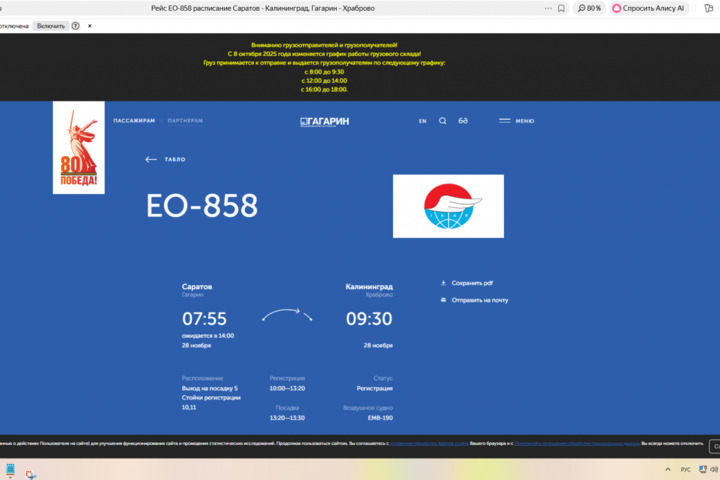This screenshot has width=720, height=480.
Task: Select the Пассажирам tab
Action: [134, 121]
